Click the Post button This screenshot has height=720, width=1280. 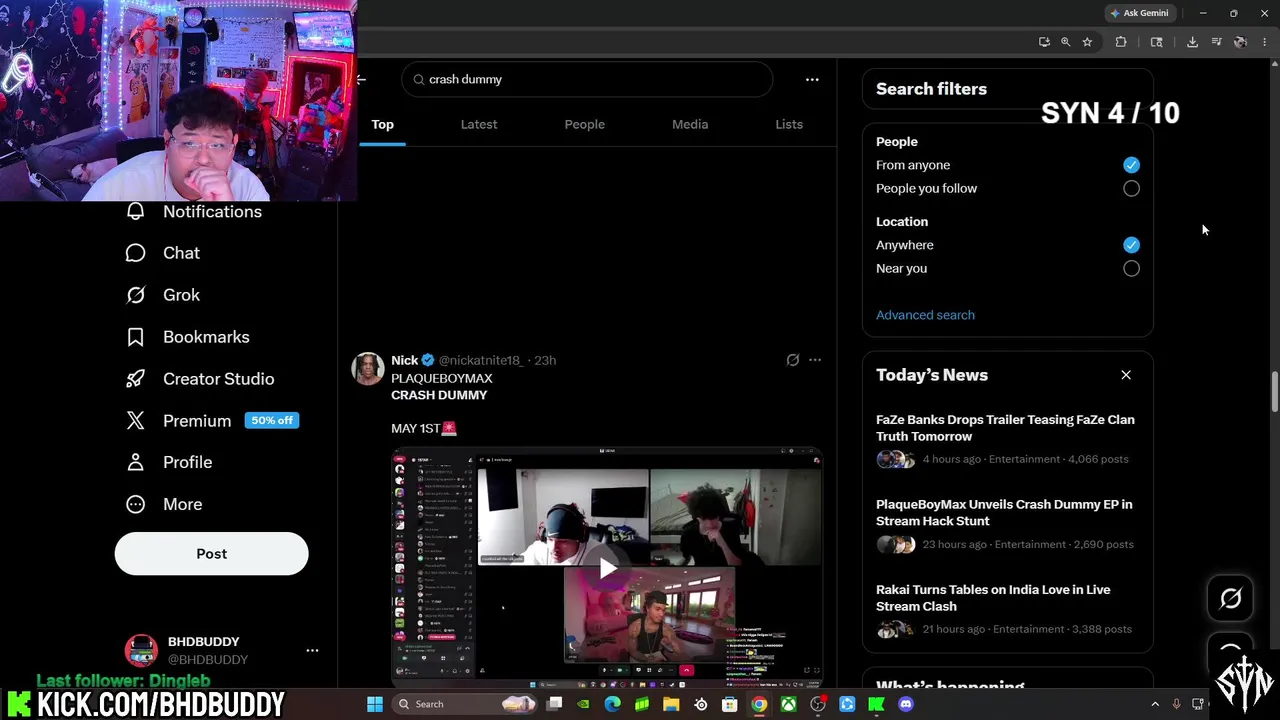(211, 554)
